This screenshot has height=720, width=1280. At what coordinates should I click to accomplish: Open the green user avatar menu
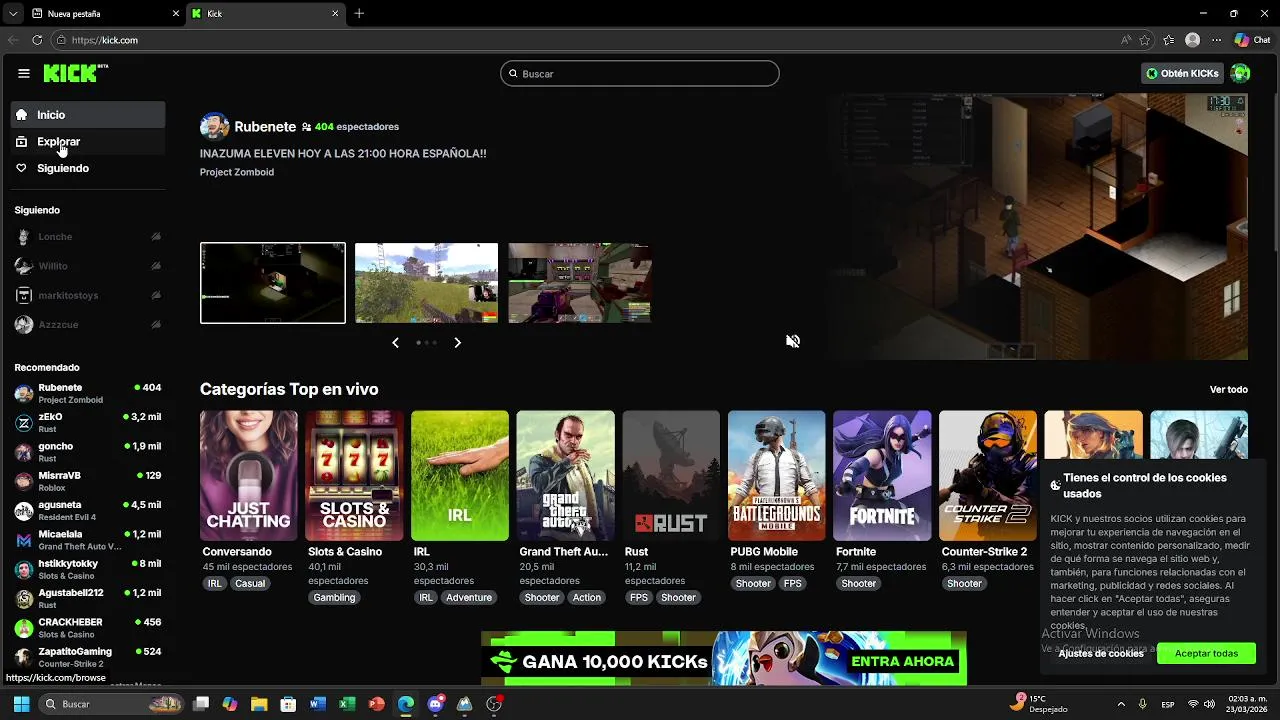coord(1240,73)
